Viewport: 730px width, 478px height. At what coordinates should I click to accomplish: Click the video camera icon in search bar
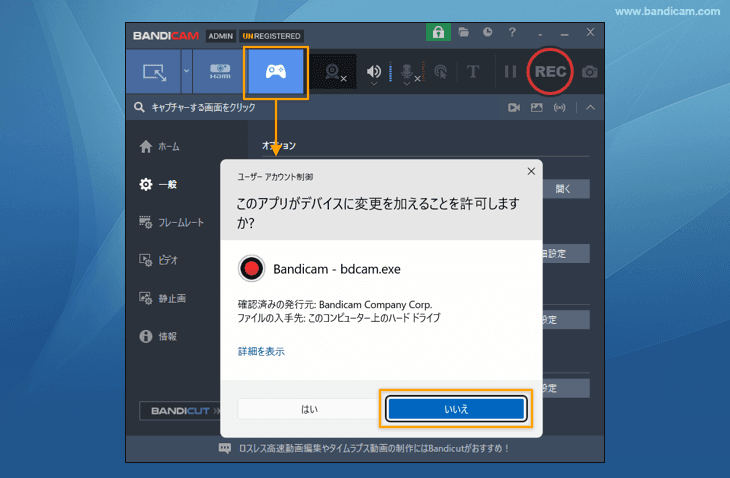(514, 108)
